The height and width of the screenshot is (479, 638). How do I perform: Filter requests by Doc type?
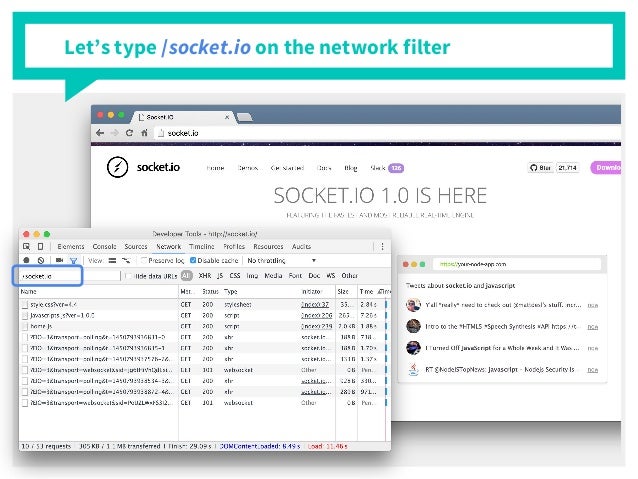[x=314, y=276]
